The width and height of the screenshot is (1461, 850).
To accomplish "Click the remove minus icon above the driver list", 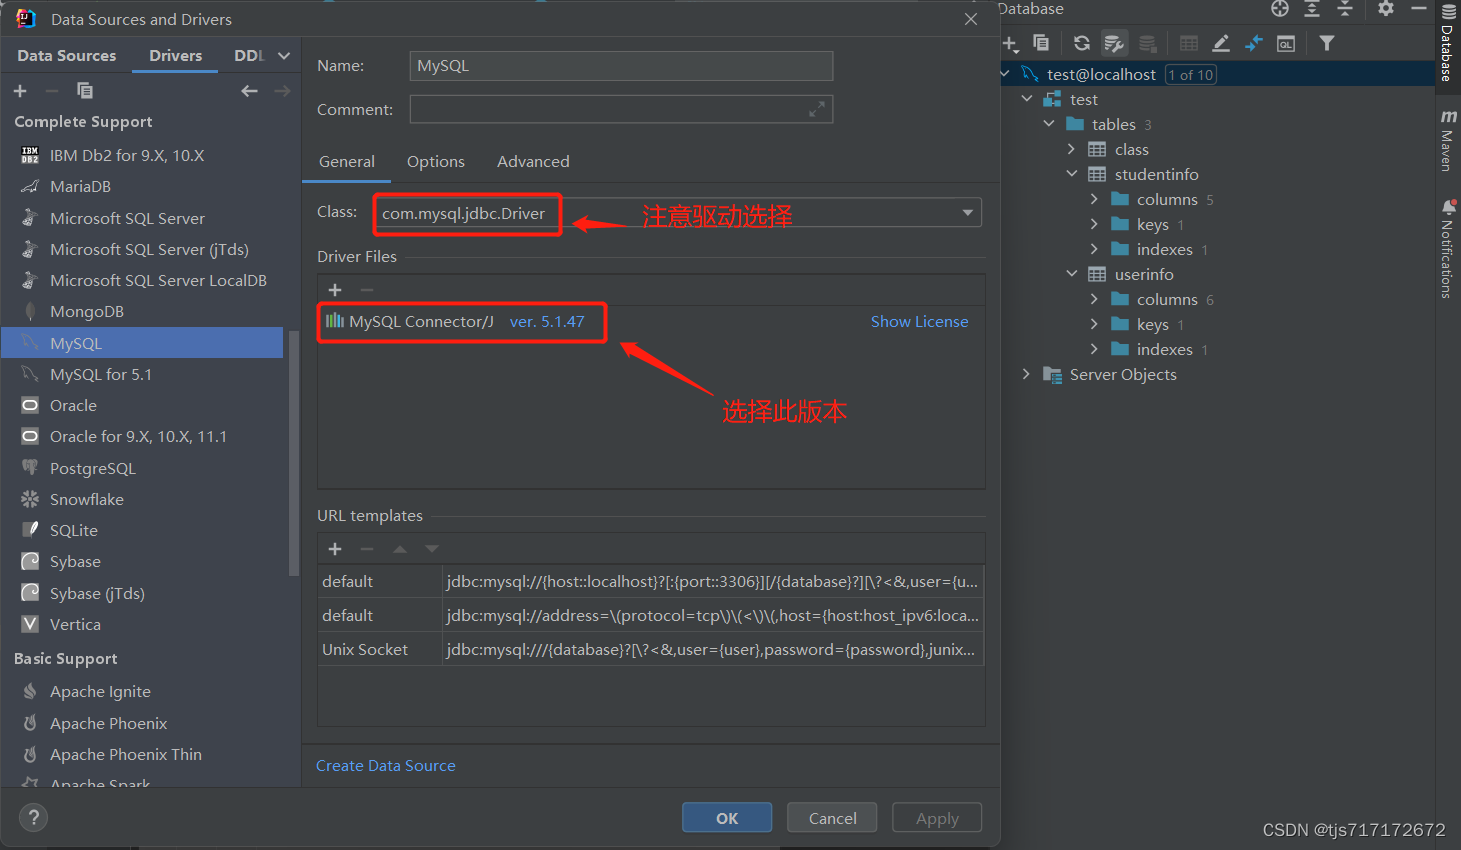I will (52, 91).
